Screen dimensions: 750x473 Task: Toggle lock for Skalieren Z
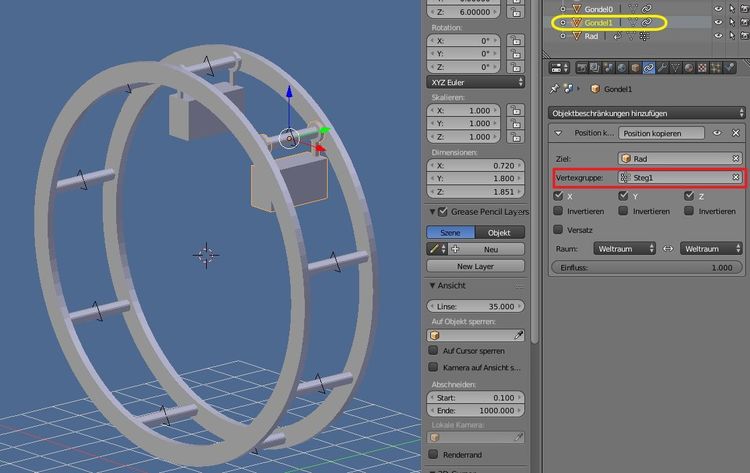coord(516,137)
